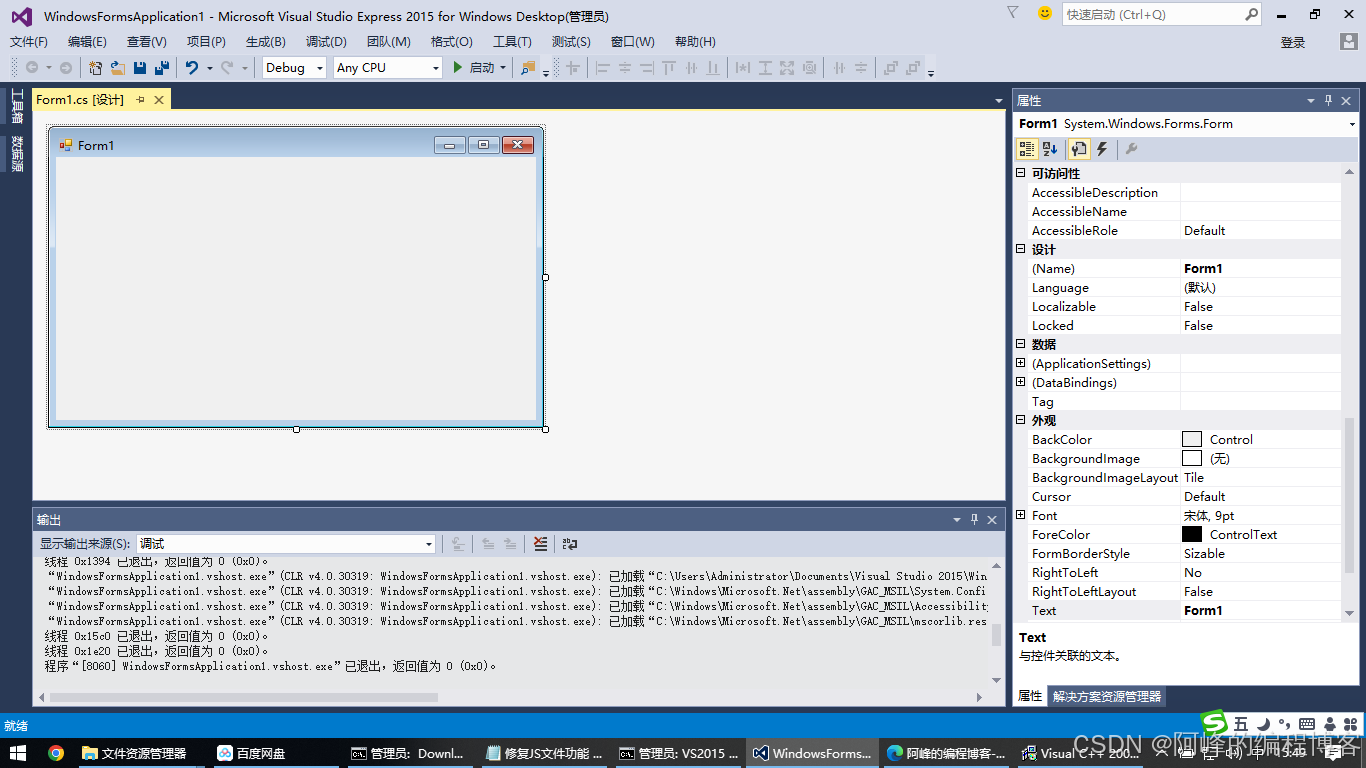This screenshot has height=768, width=1366.
Task: Click the Open File folder icon
Action: click(117, 67)
